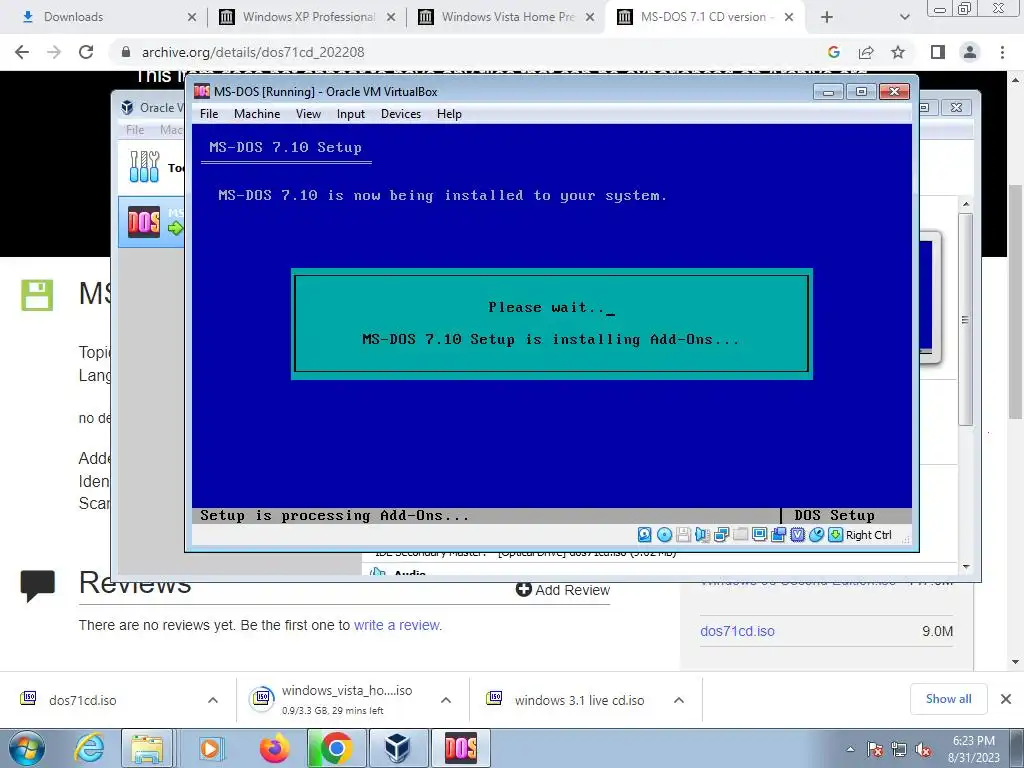The height and width of the screenshot is (768, 1024).
Task: Close the downloads bar
Action: (1006, 699)
